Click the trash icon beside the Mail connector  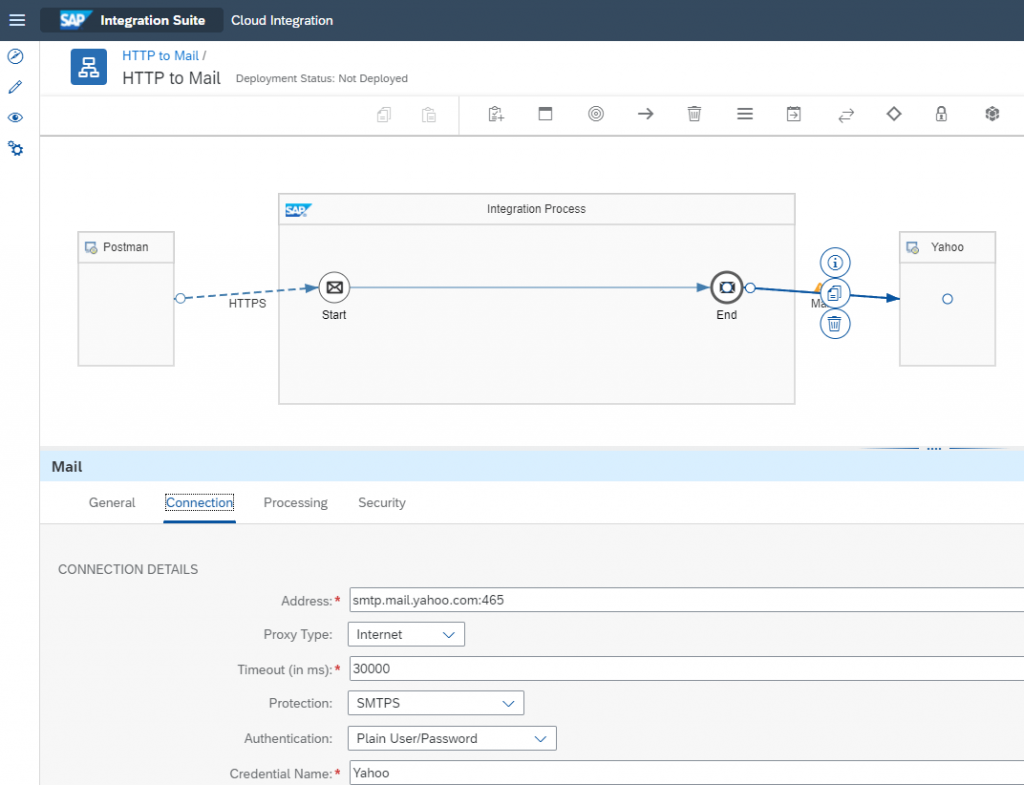coord(835,324)
